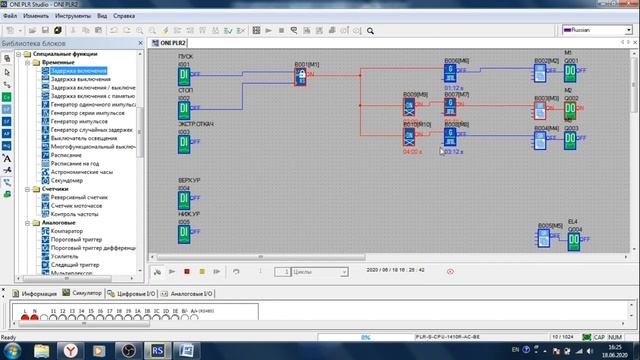This screenshot has width=640, height=360.
Task: Click the grid icon left of toolbar Play
Action: click(x=256, y=31)
